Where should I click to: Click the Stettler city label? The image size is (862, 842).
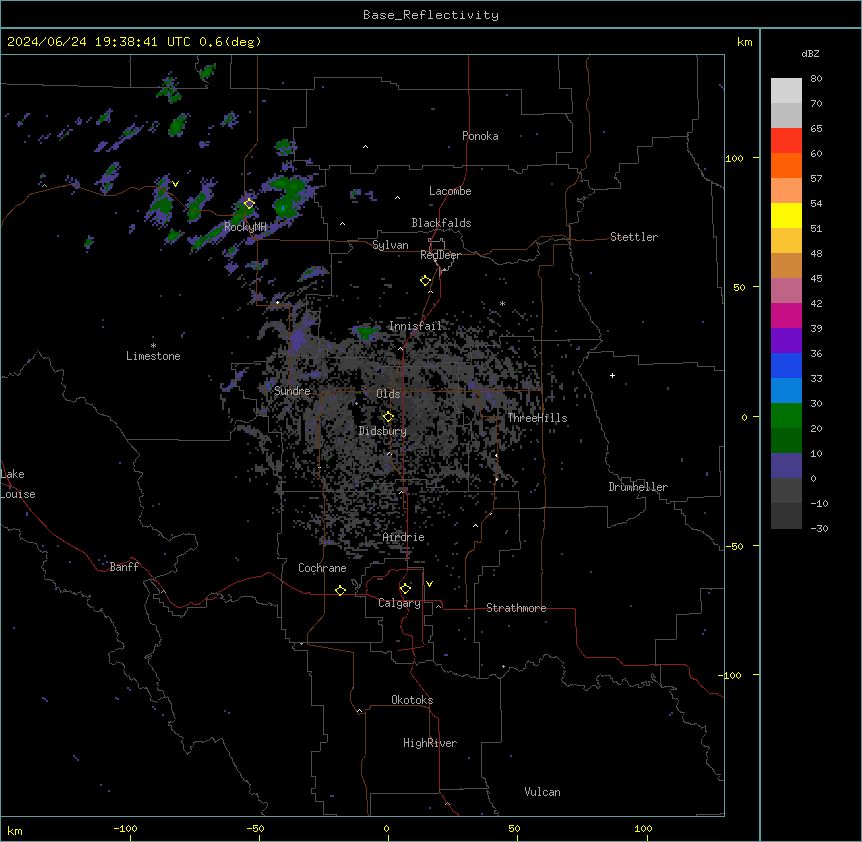click(634, 237)
